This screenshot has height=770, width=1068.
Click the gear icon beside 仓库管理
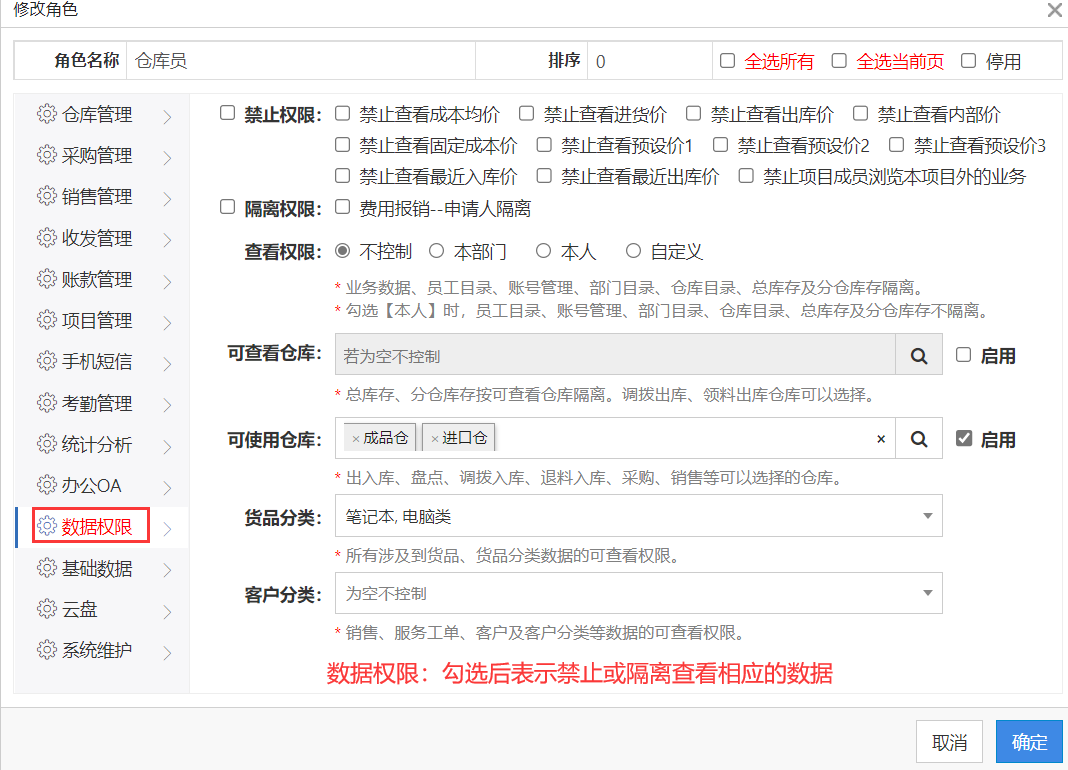click(x=46, y=114)
